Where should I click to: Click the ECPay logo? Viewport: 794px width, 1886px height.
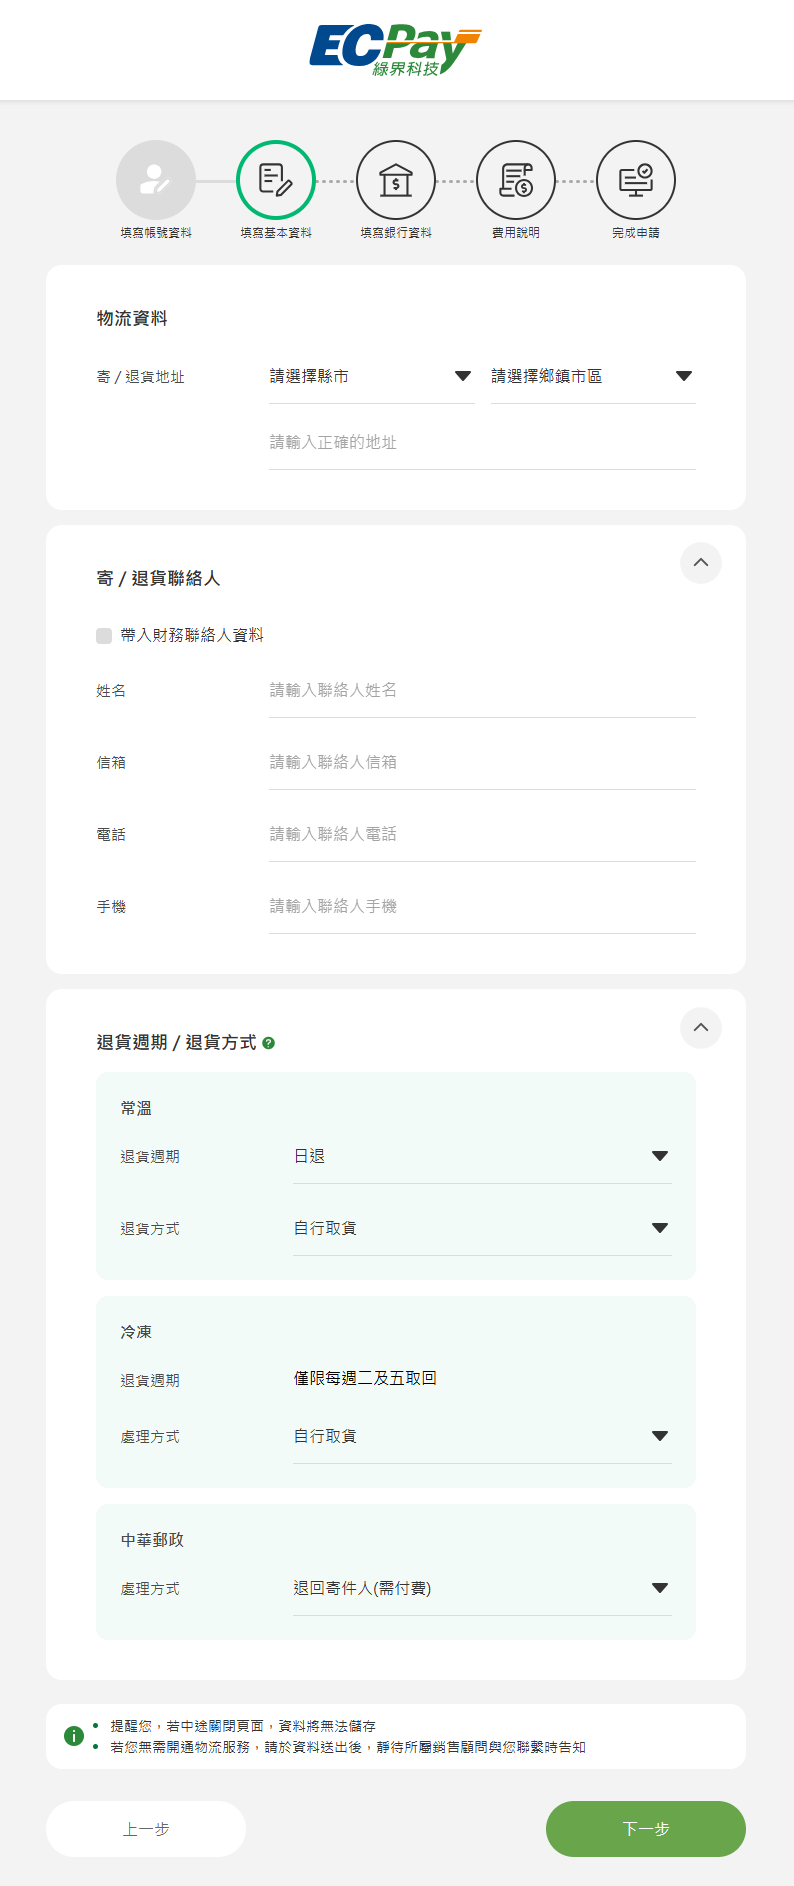pyautogui.click(x=396, y=51)
